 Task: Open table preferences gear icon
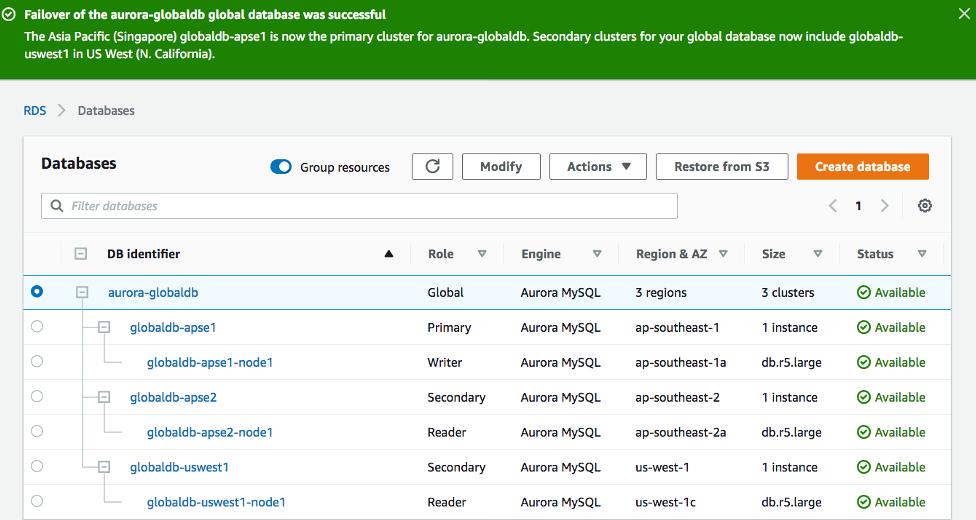click(x=925, y=206)
